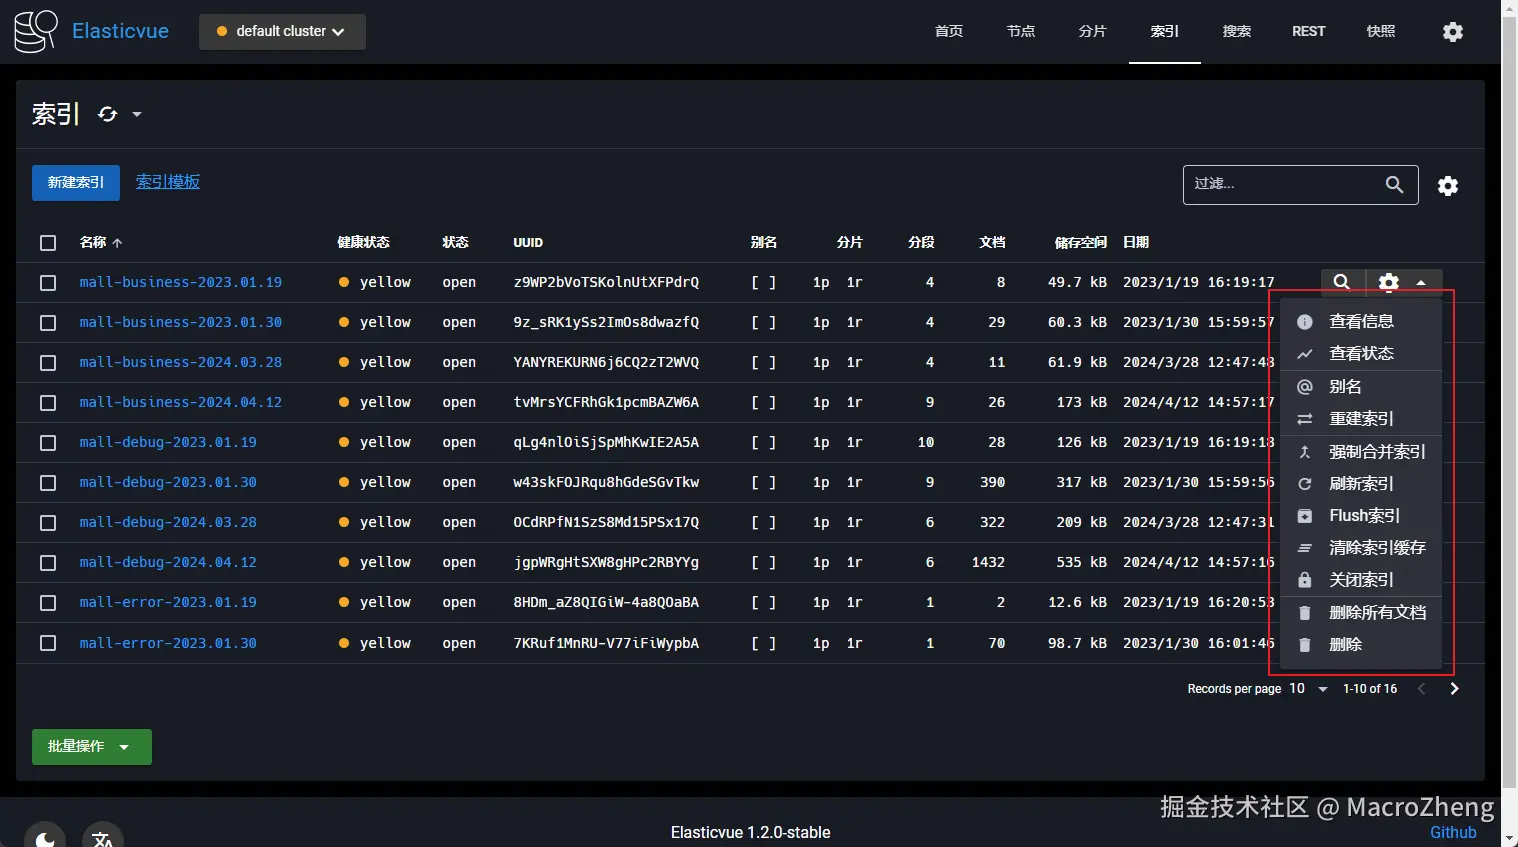Toggle the select-all header checkbox

click(48, 243)
